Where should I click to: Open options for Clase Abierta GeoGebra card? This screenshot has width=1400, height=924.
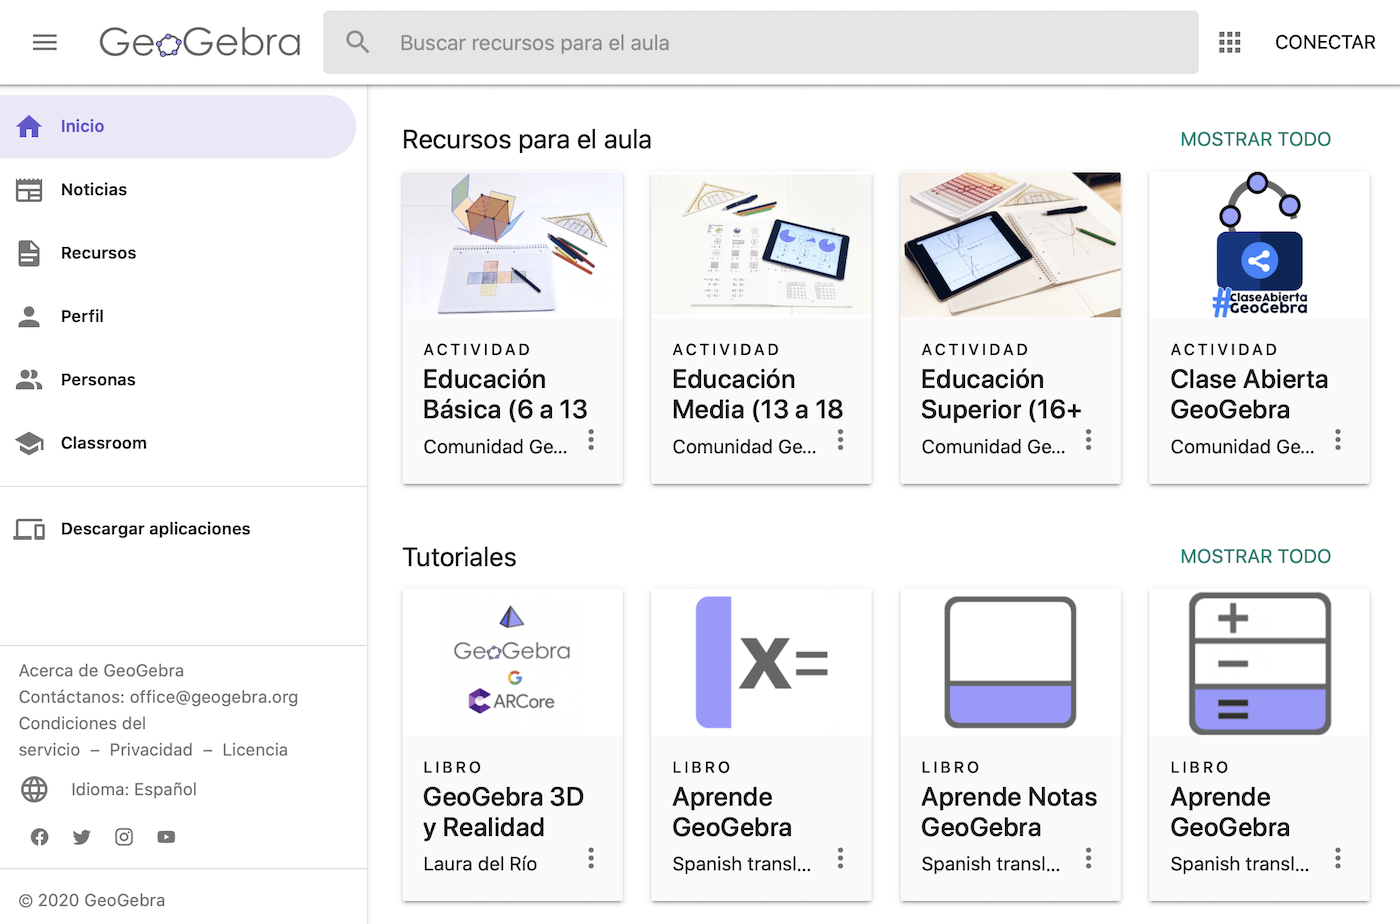(1338, 440)
